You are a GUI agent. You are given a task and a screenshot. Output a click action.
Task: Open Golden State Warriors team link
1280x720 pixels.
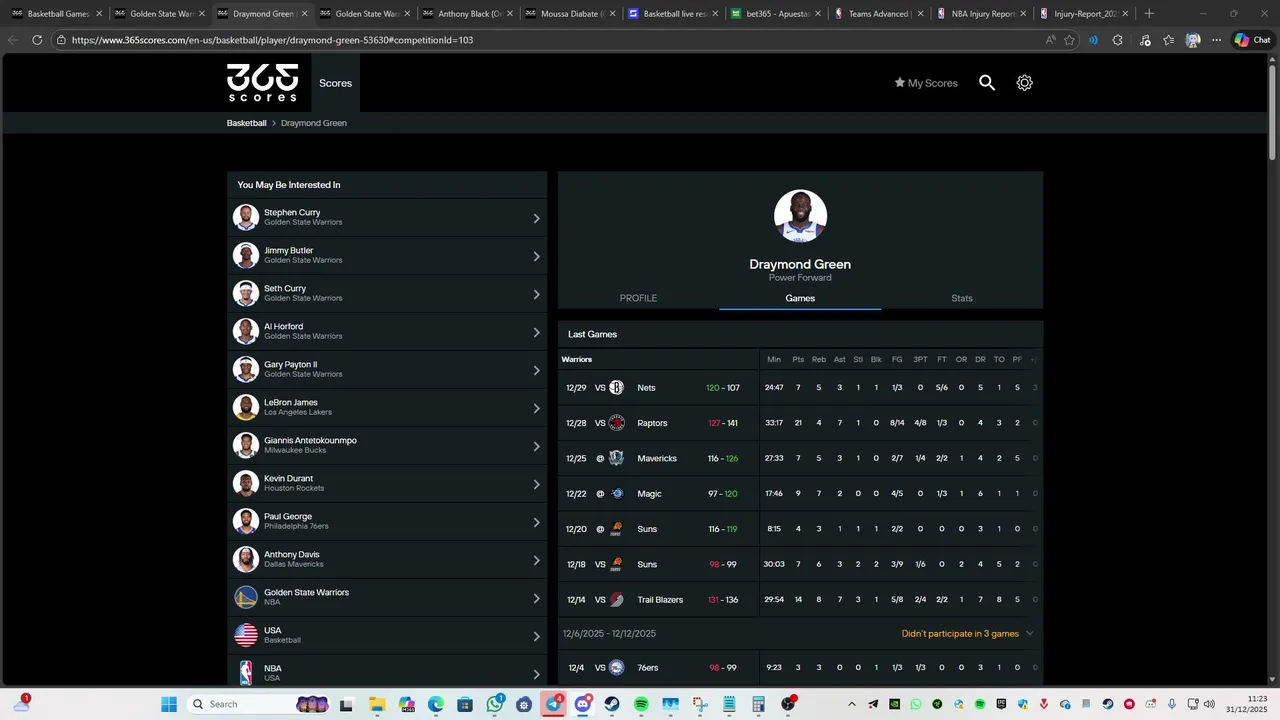point(387,598)
